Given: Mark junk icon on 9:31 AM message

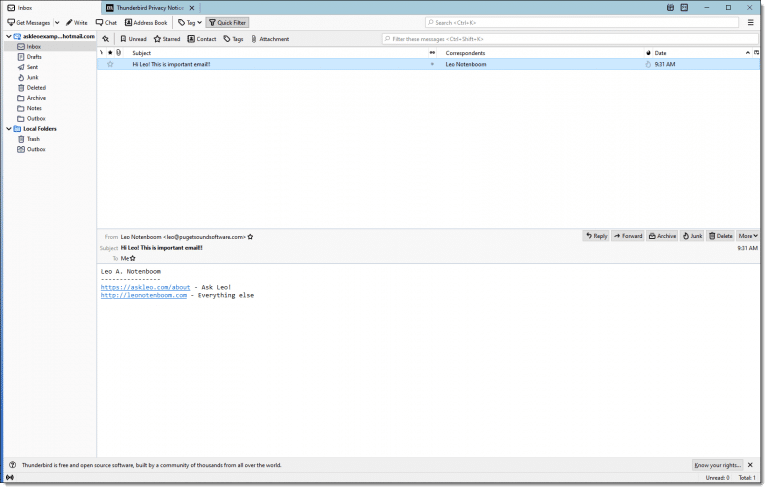Looking at the screenshot, I should (x=648, y=64).
